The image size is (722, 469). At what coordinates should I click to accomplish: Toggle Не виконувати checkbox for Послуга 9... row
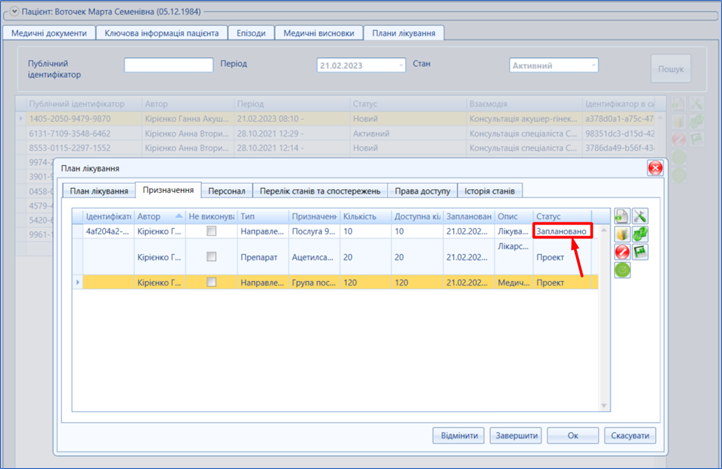pos(211,231)
